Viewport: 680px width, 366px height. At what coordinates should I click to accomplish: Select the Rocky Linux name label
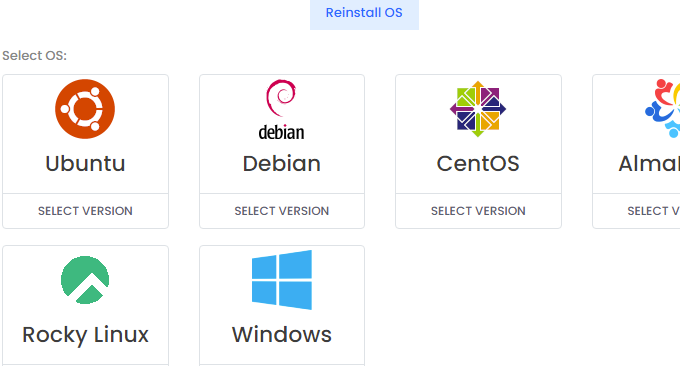coord(85,335)
